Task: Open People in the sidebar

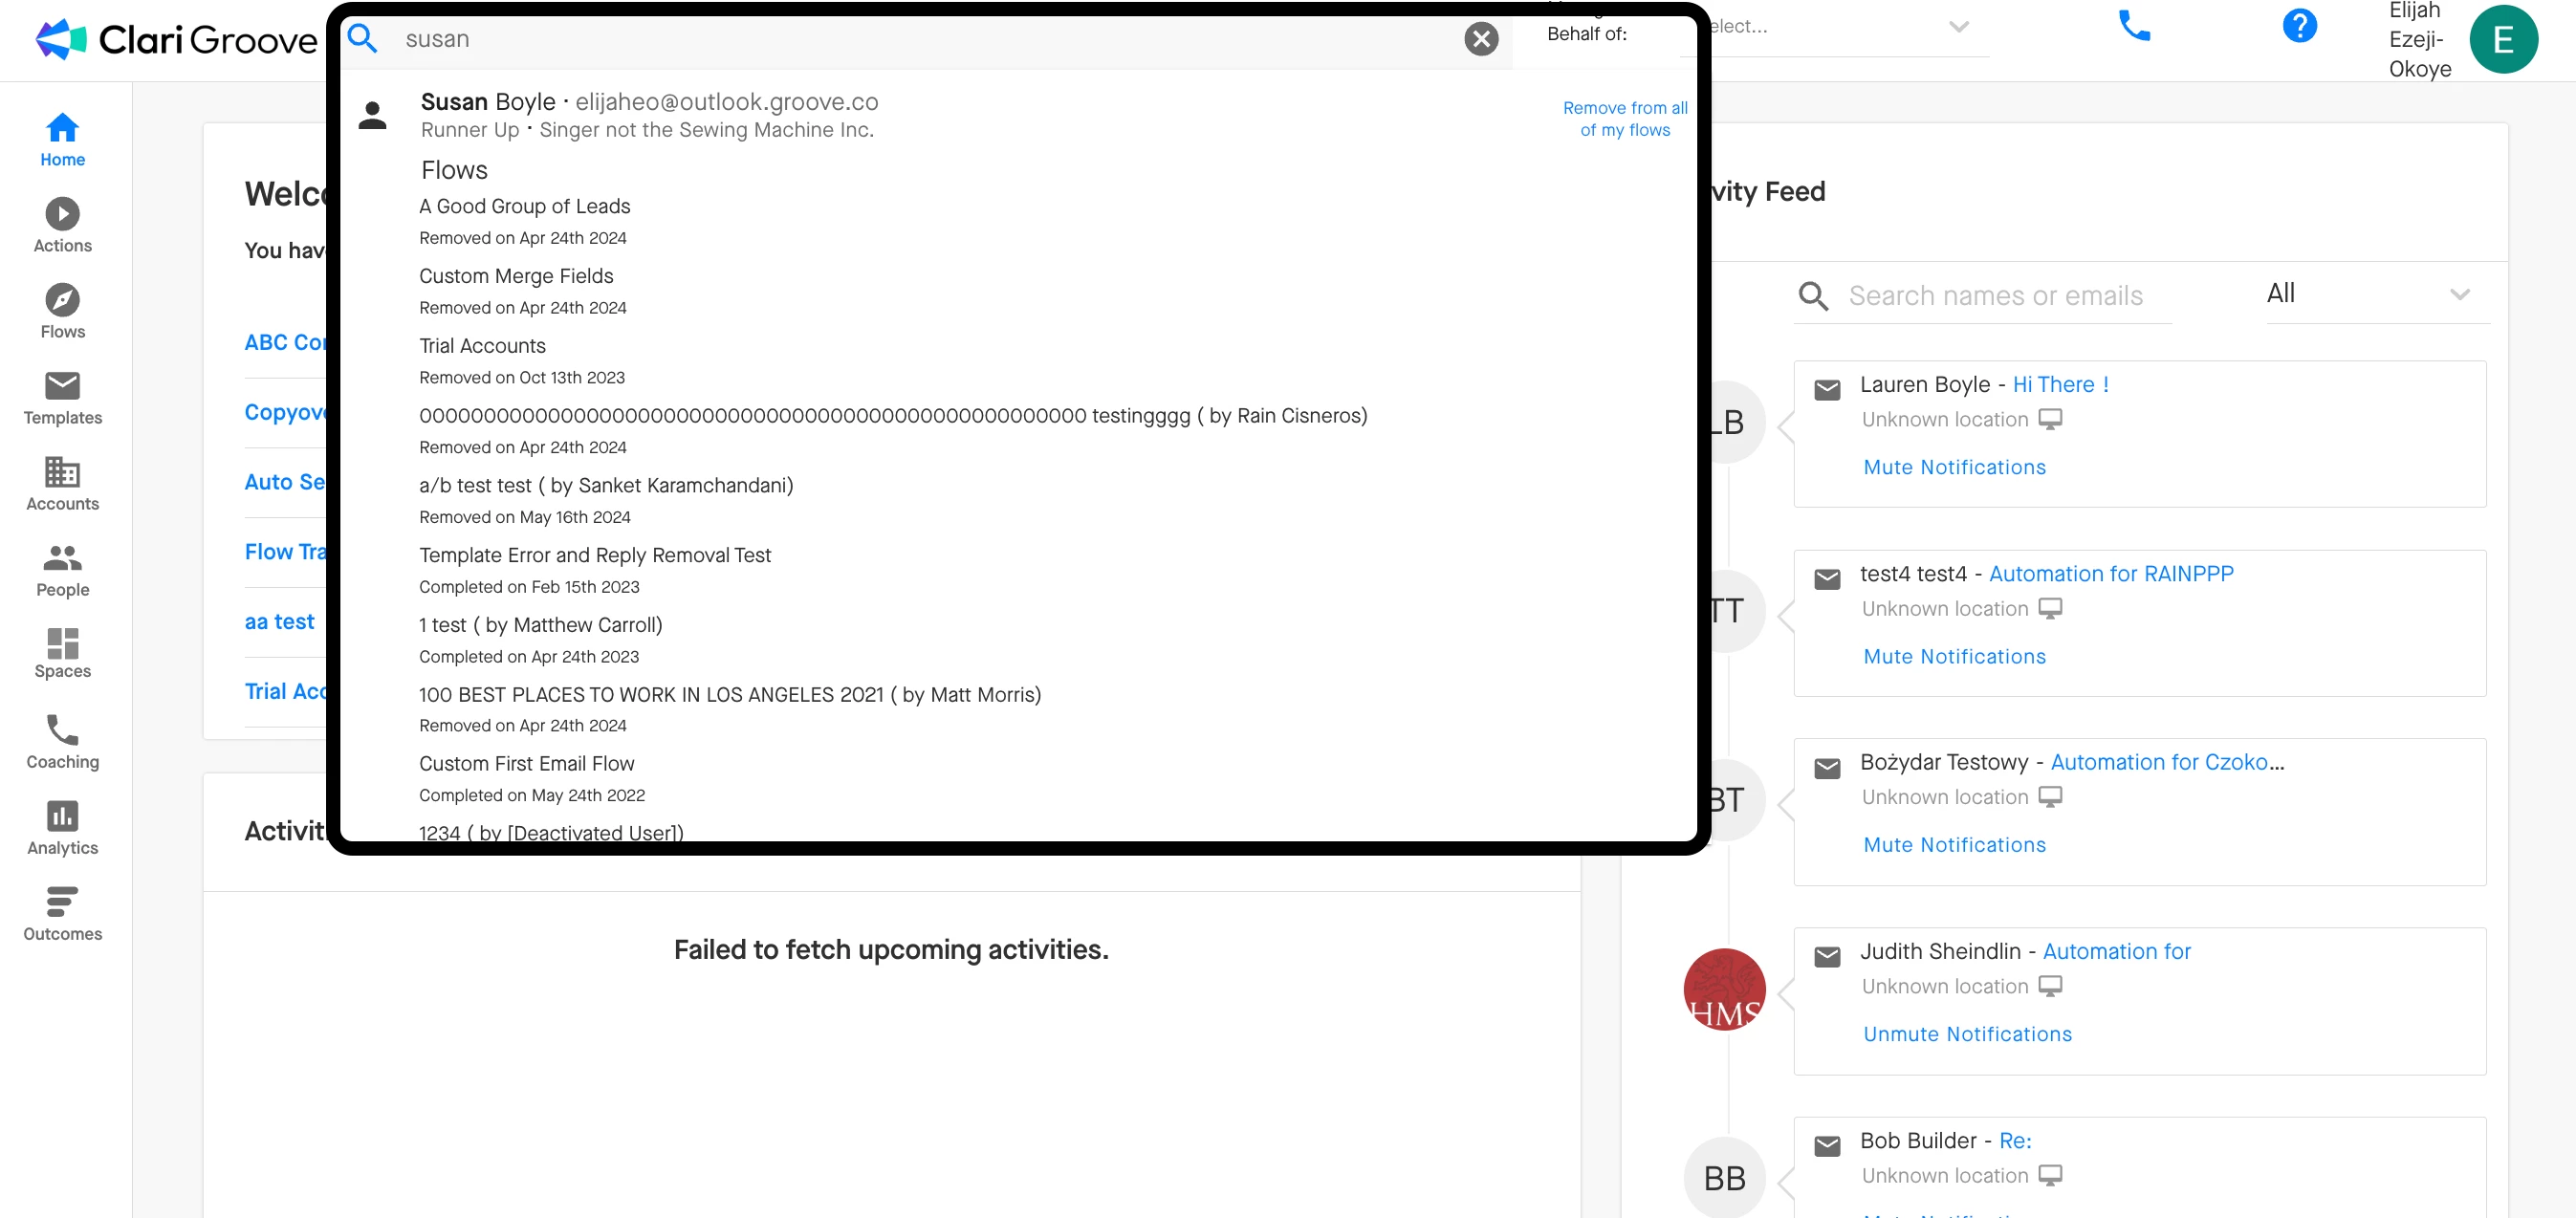Action: [x=62, y=569]
